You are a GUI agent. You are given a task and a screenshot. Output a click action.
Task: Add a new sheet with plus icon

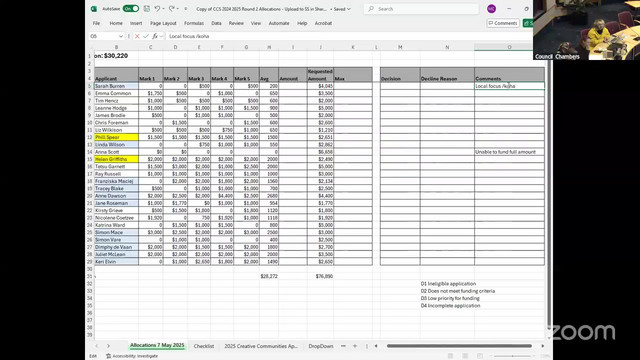(355, 346)
